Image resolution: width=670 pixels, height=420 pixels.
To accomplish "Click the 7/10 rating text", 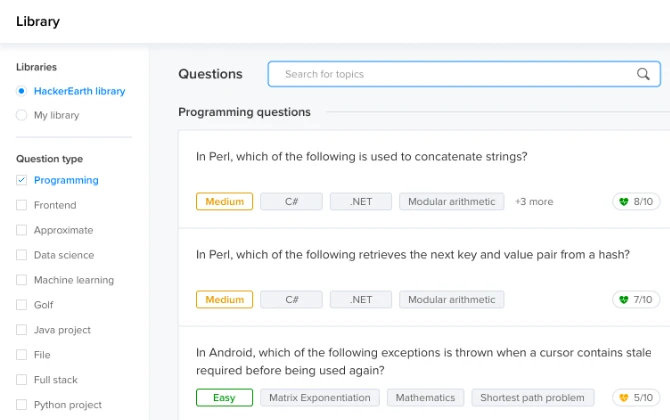I will pos(643,300).
